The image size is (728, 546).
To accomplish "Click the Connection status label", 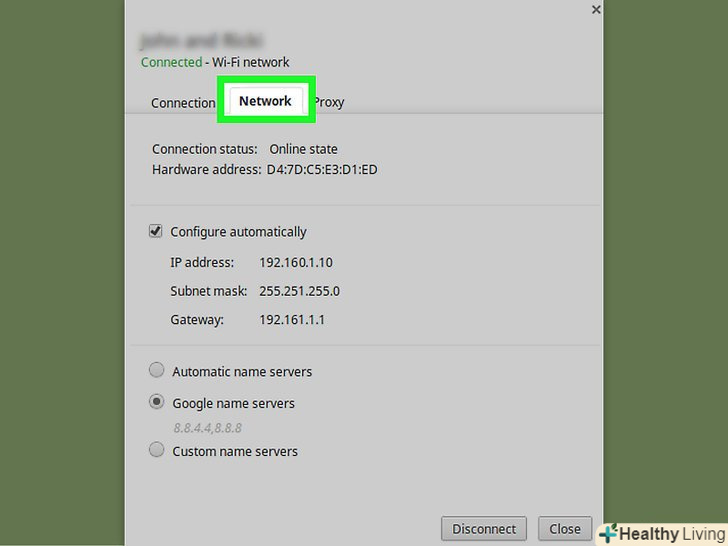I will click(205, 149).
